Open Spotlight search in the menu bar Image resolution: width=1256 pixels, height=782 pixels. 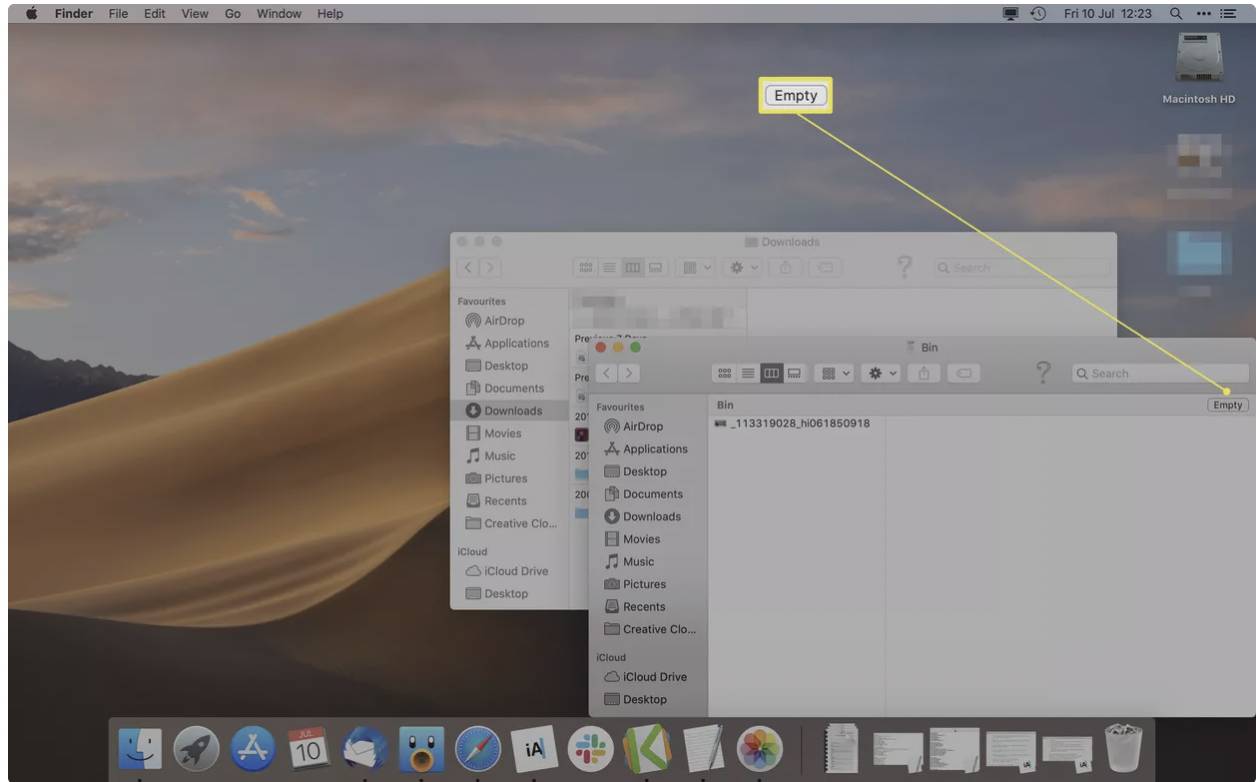(x=1175, y=13)
